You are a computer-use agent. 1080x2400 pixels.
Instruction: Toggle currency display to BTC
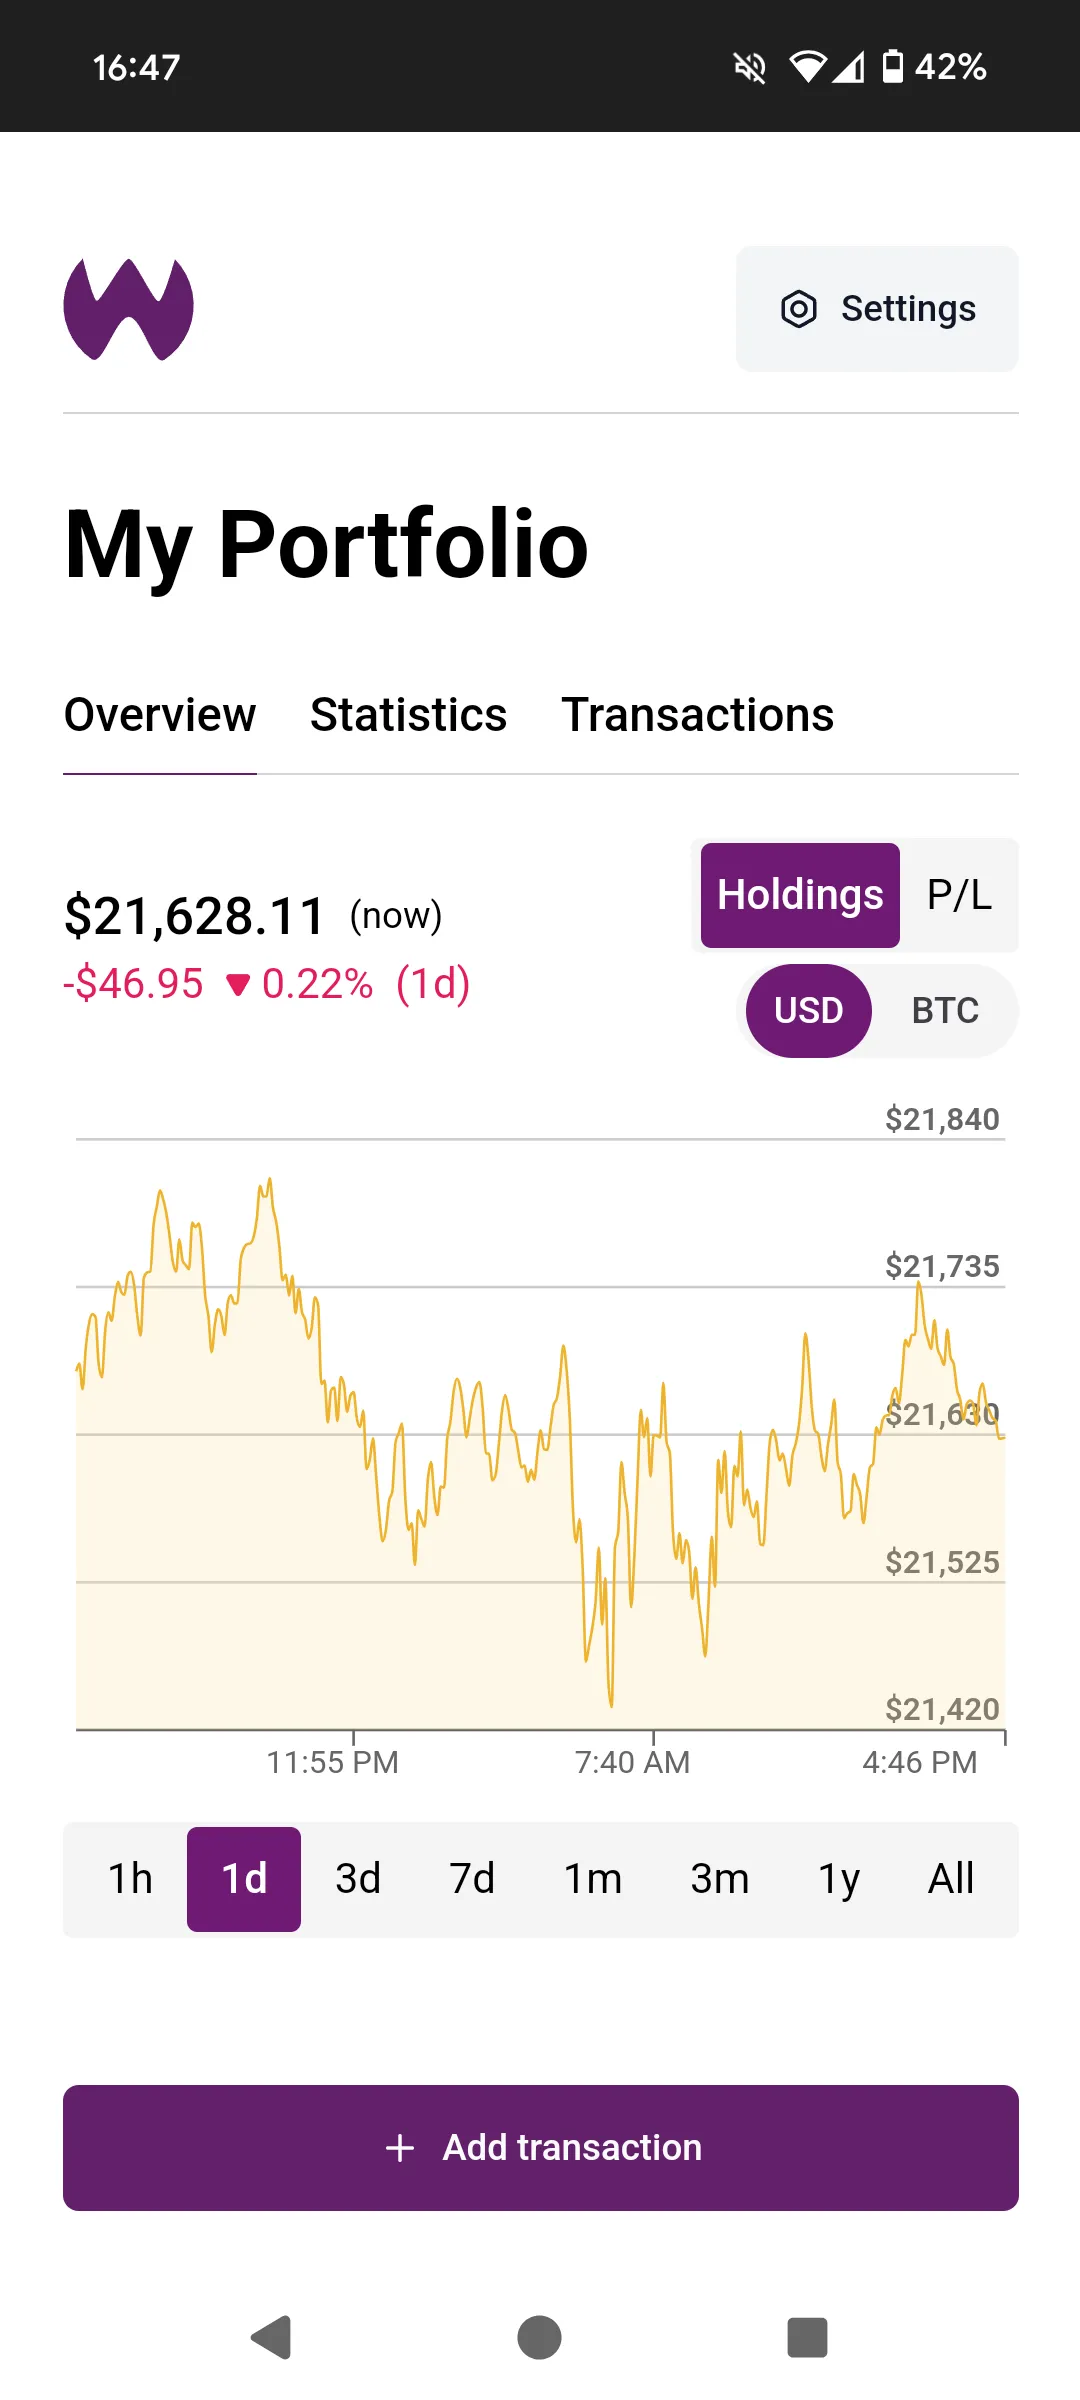945,1011
